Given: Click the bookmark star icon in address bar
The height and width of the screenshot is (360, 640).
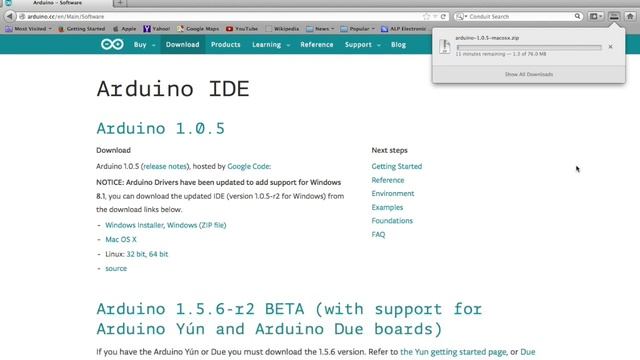Looking at the screenshot, I should (427, 16).
